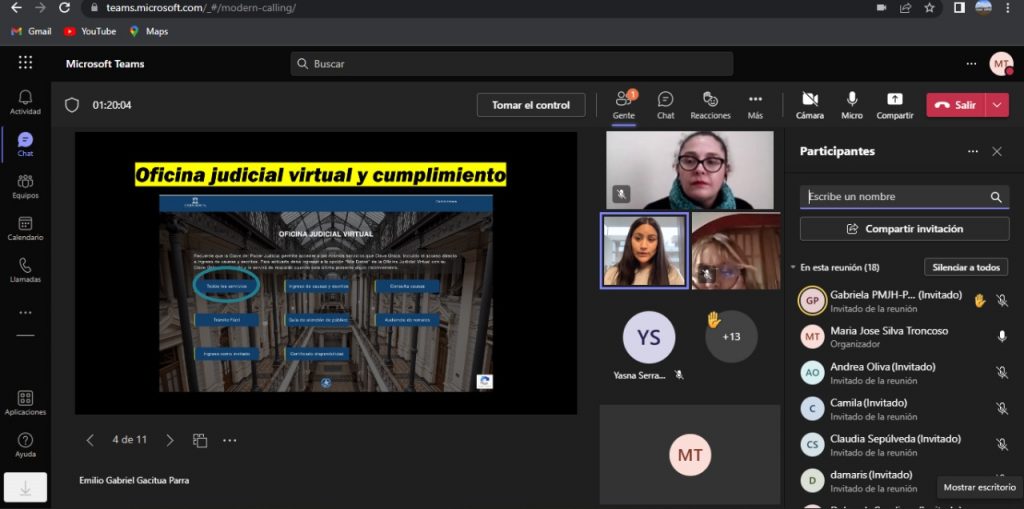Click the meeting shield security icon
Image resolution: width=1024 pixels, height=509 pixels.
72,105
